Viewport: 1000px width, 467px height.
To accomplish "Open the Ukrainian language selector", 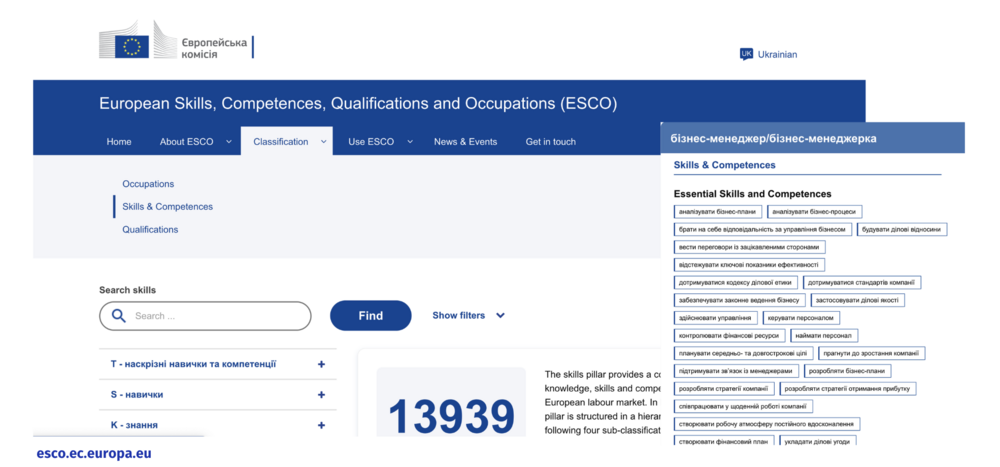I will point(768,54).
